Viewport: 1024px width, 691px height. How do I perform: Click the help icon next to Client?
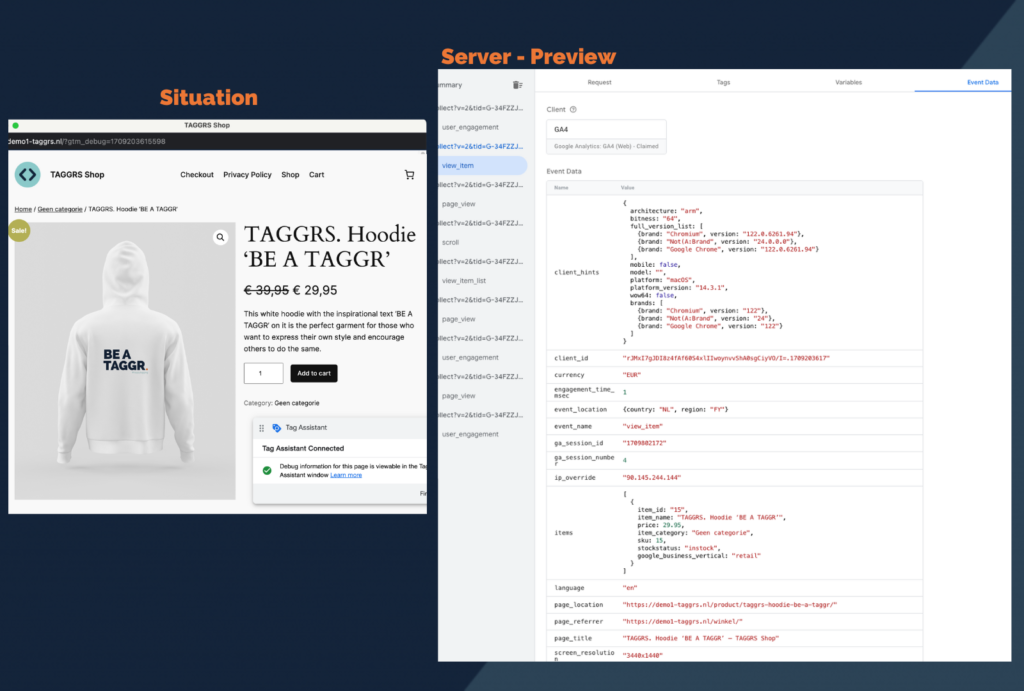click(573, 110)
